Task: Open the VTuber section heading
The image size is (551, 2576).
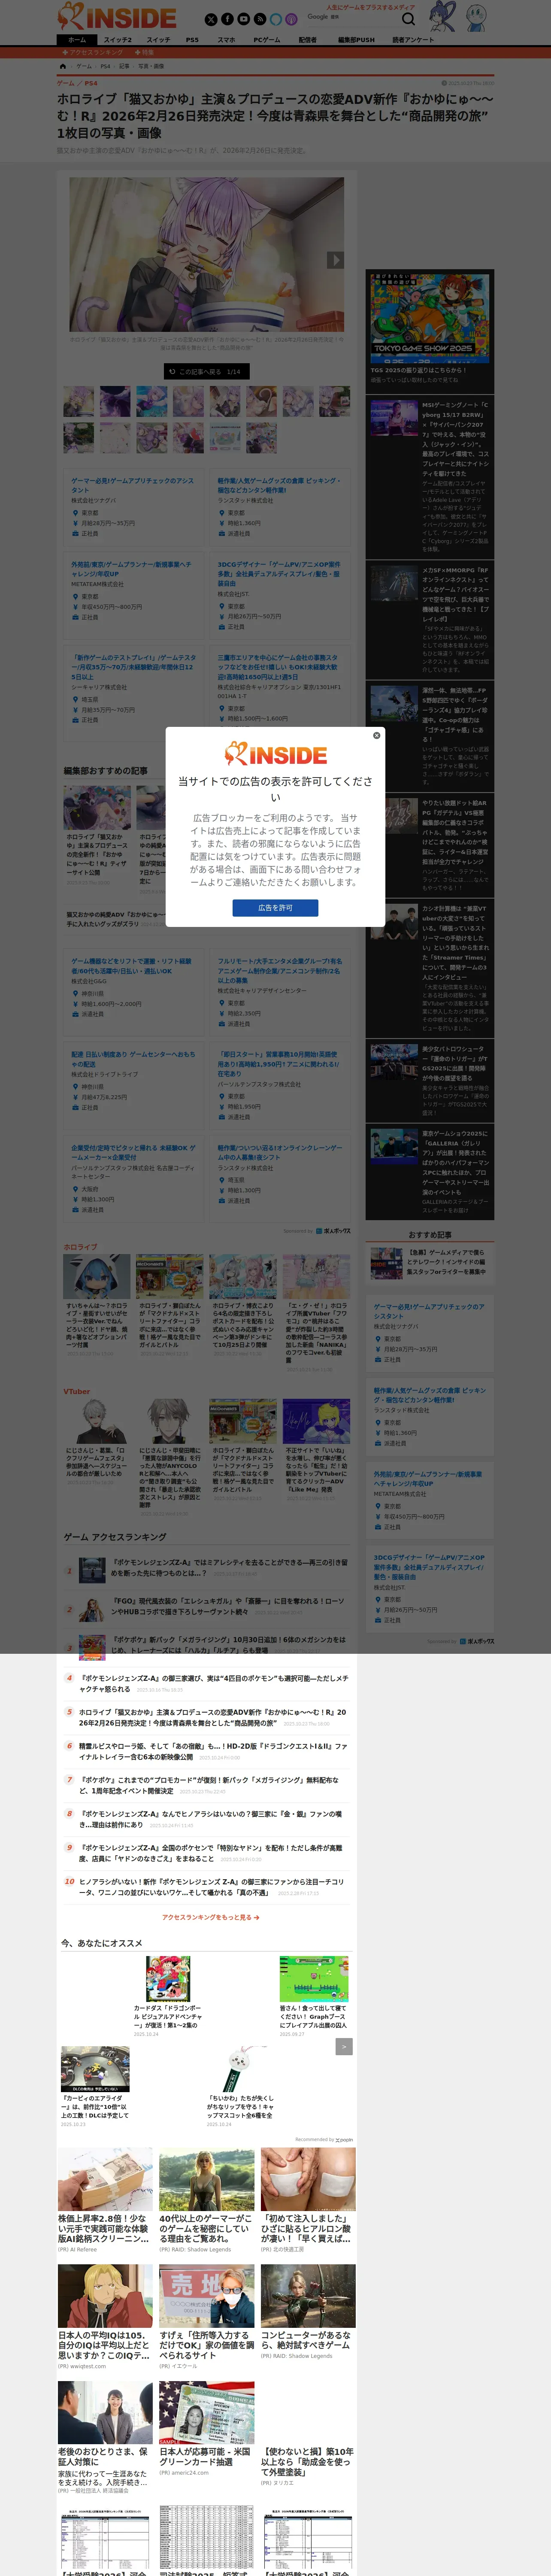Action: click(x=76, y=1391)
